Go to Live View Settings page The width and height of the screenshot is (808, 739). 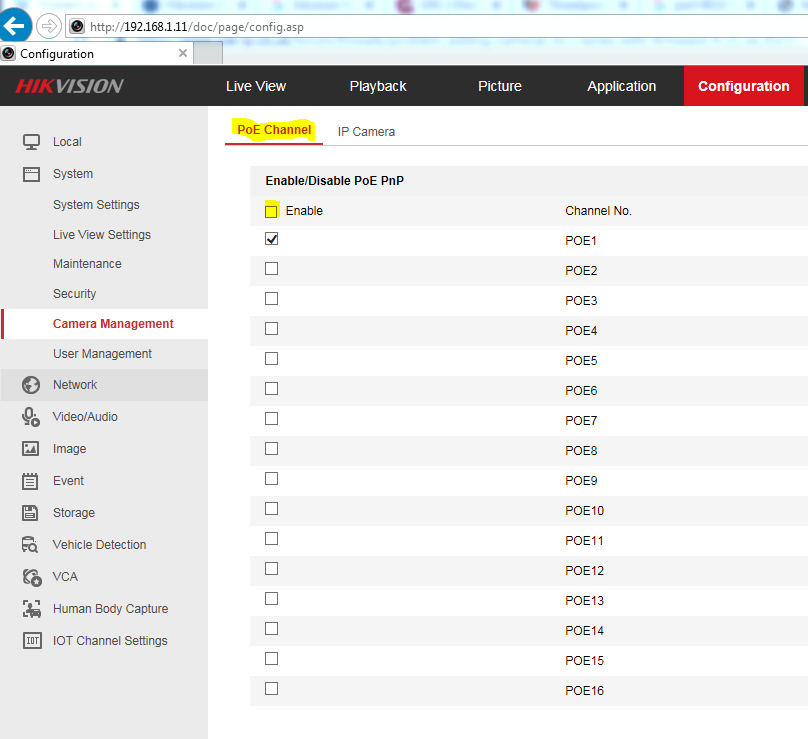click(102, 235)
